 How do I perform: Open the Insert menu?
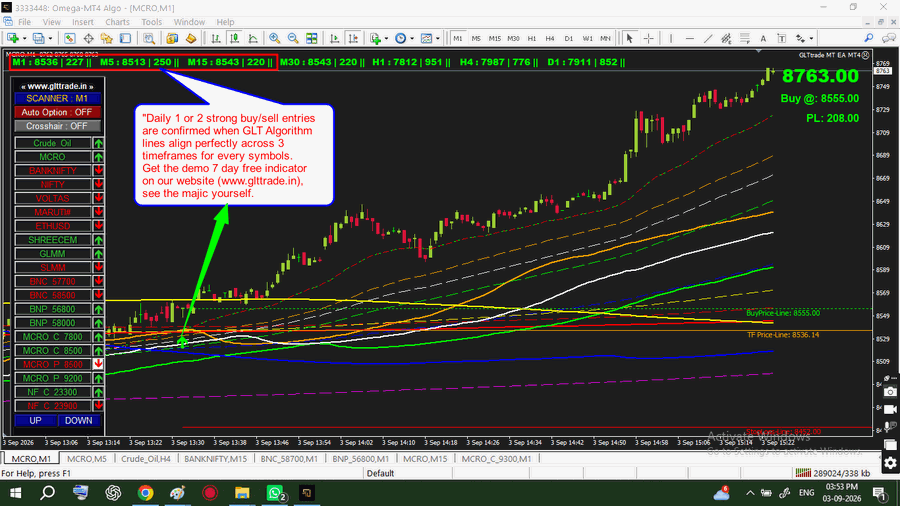click(x=83, y=22)
